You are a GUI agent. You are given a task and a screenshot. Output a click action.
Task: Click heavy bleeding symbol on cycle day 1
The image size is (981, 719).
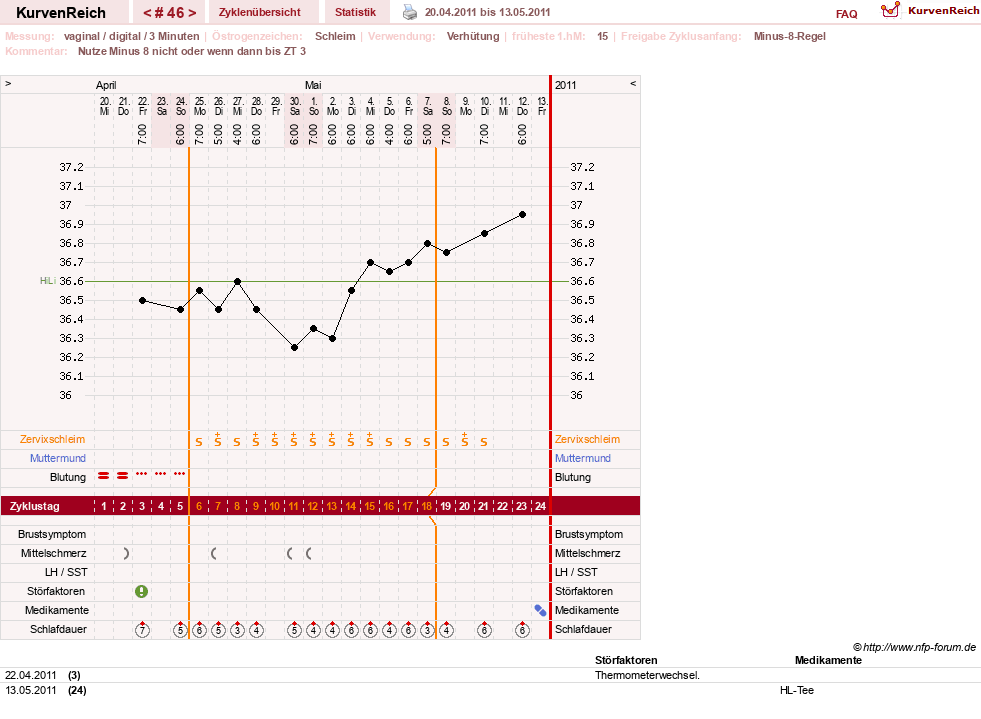103,476
